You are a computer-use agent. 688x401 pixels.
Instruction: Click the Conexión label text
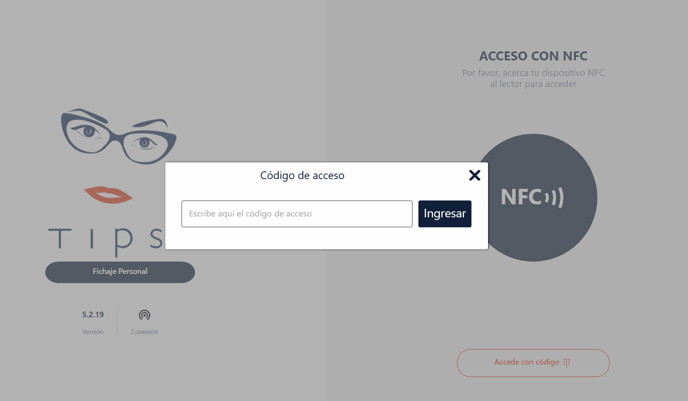144,332
